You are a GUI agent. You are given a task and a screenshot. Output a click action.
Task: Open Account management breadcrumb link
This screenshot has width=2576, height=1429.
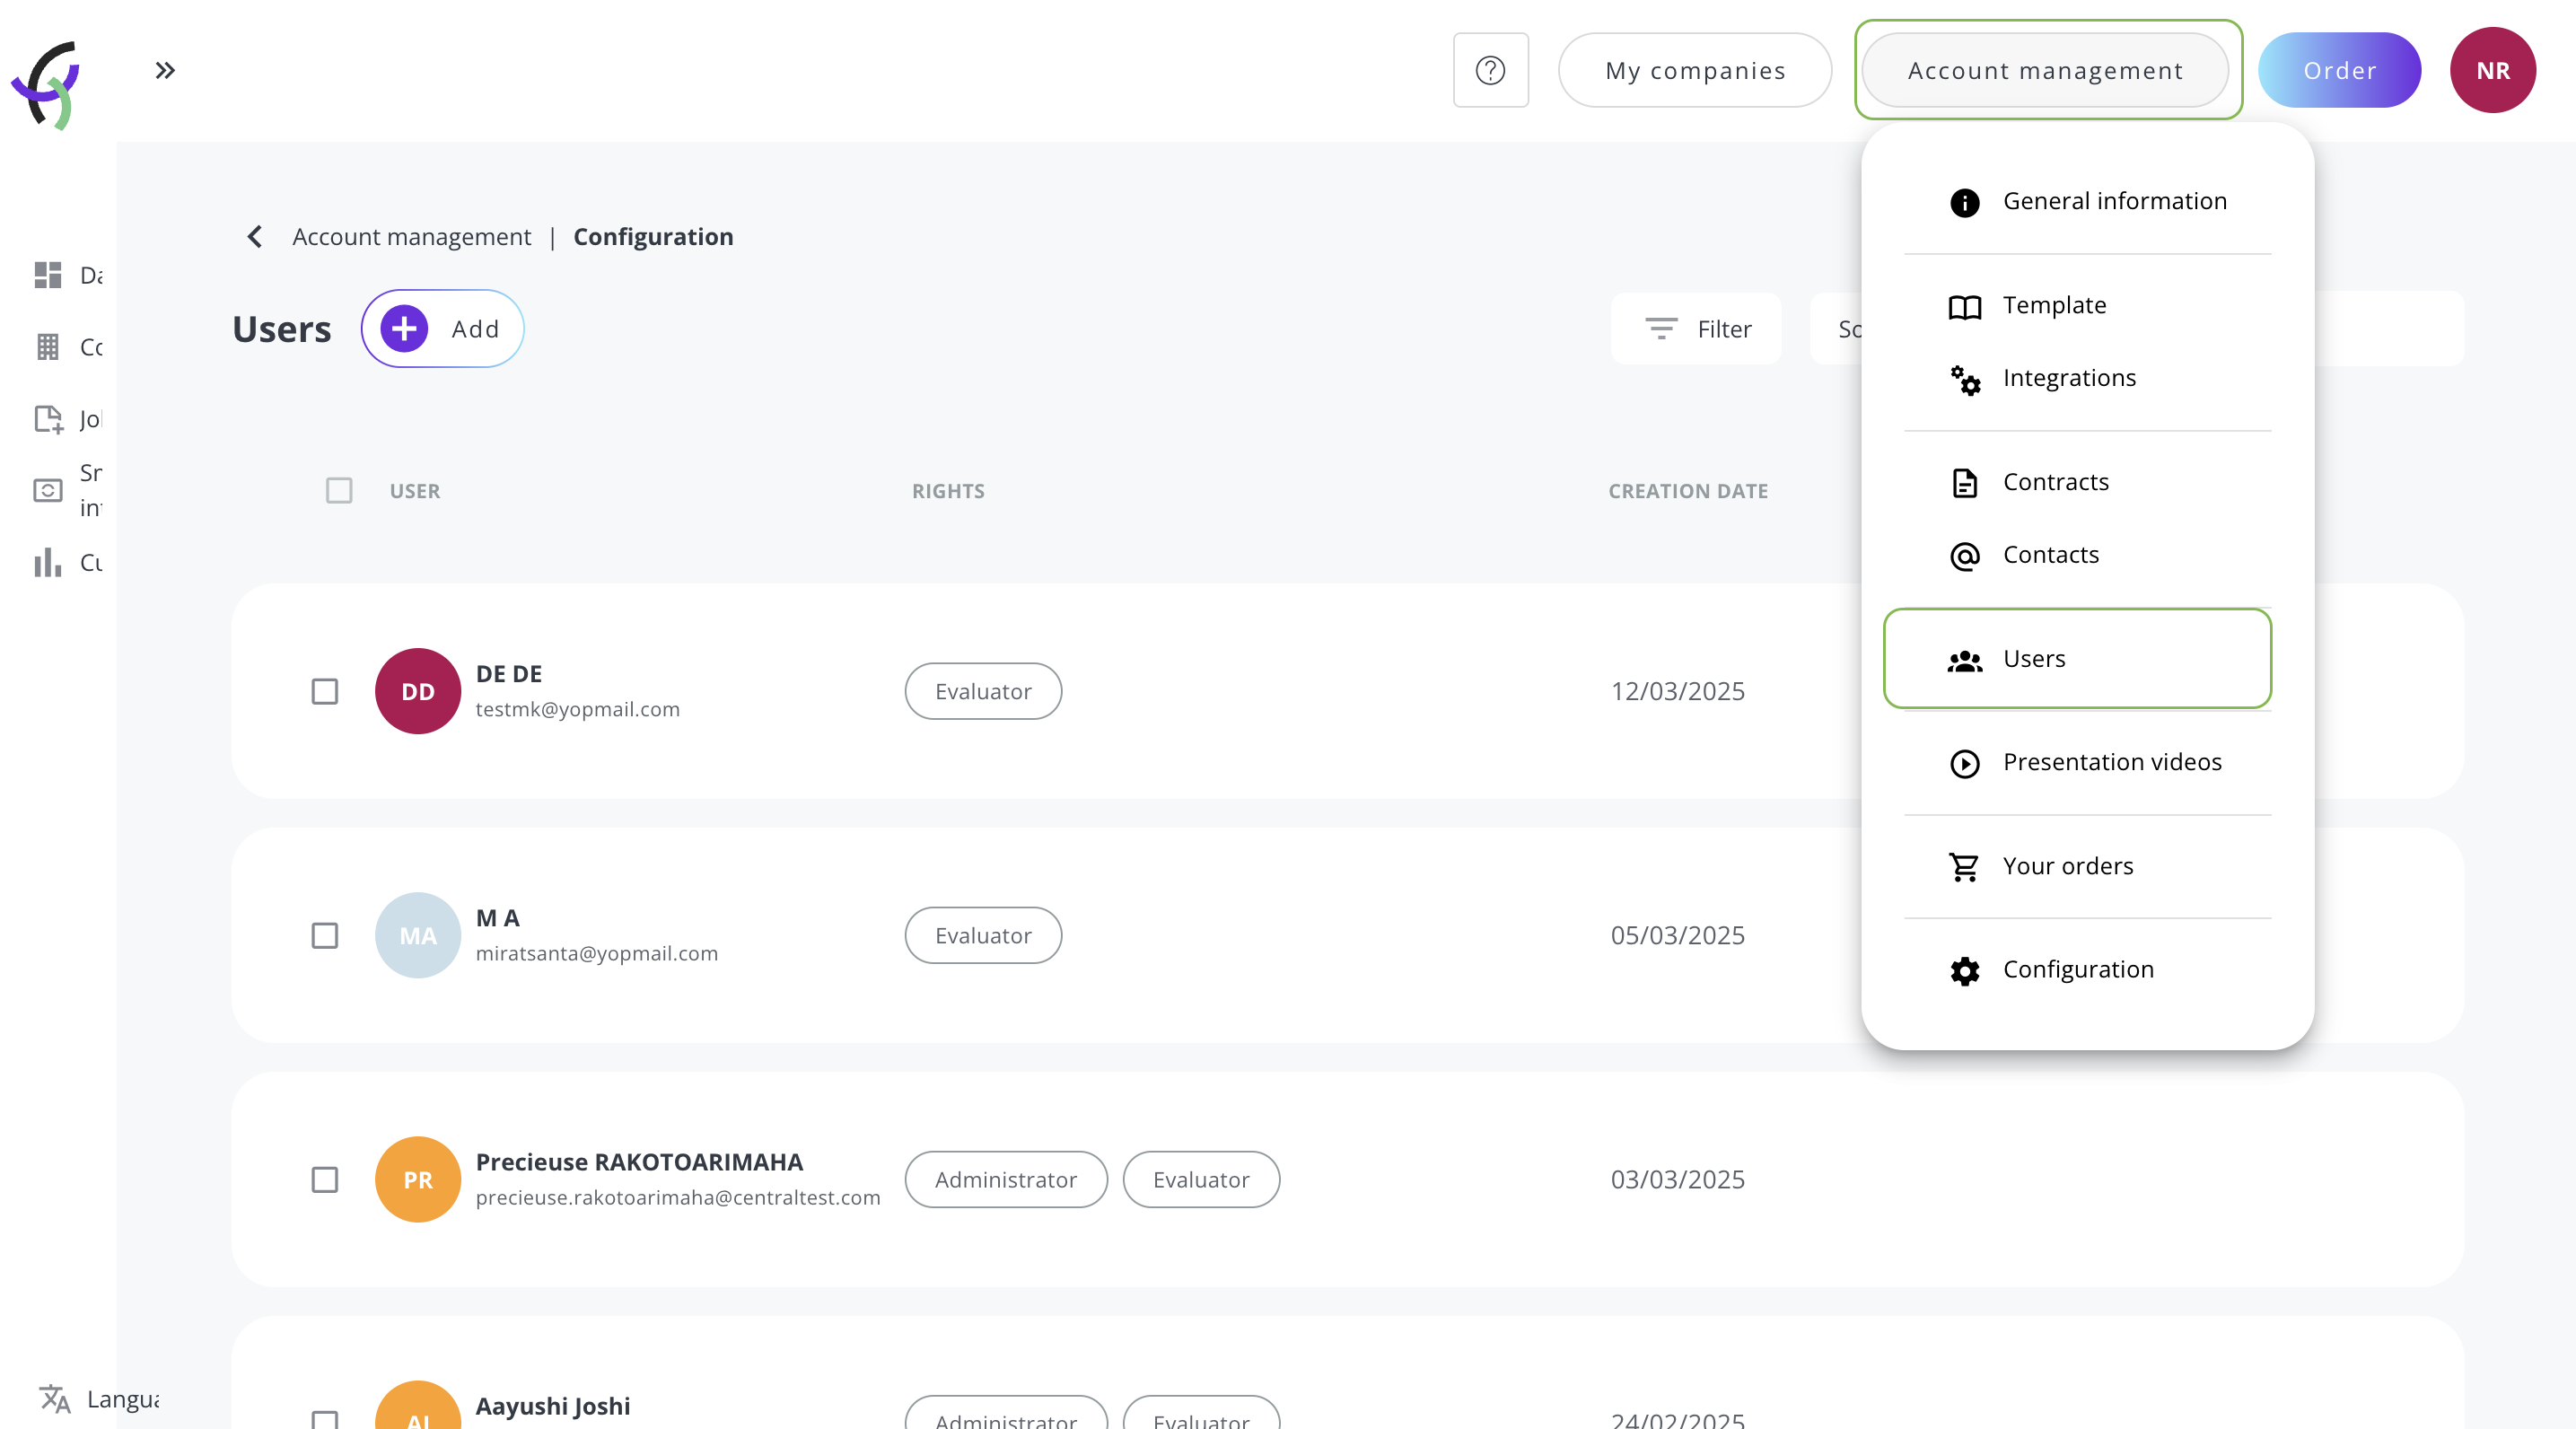(411, 237)
